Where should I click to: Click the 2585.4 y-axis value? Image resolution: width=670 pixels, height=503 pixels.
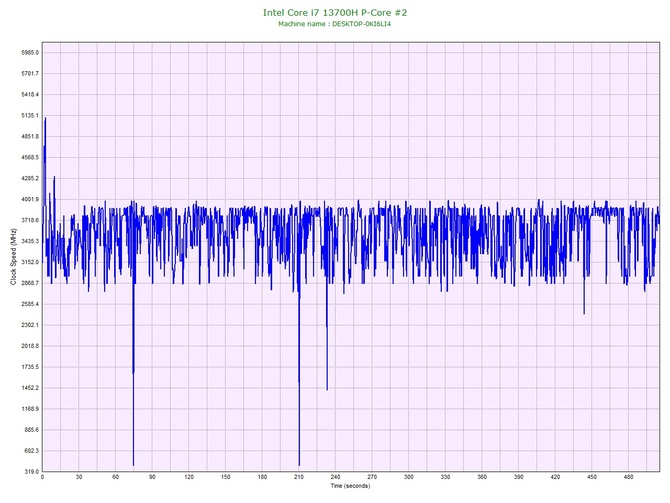[x=30, y=304]
